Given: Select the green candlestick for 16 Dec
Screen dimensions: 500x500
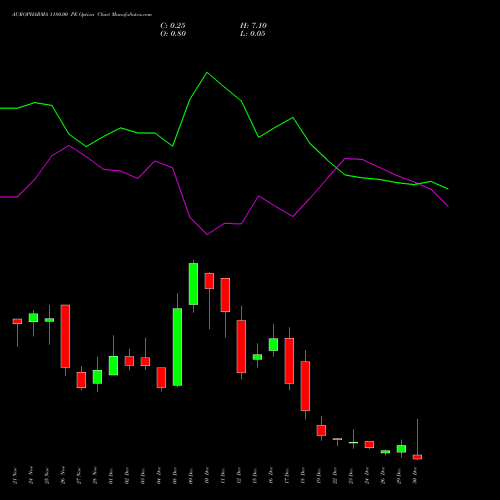Looking at the screenshot, I should (273, 344).
